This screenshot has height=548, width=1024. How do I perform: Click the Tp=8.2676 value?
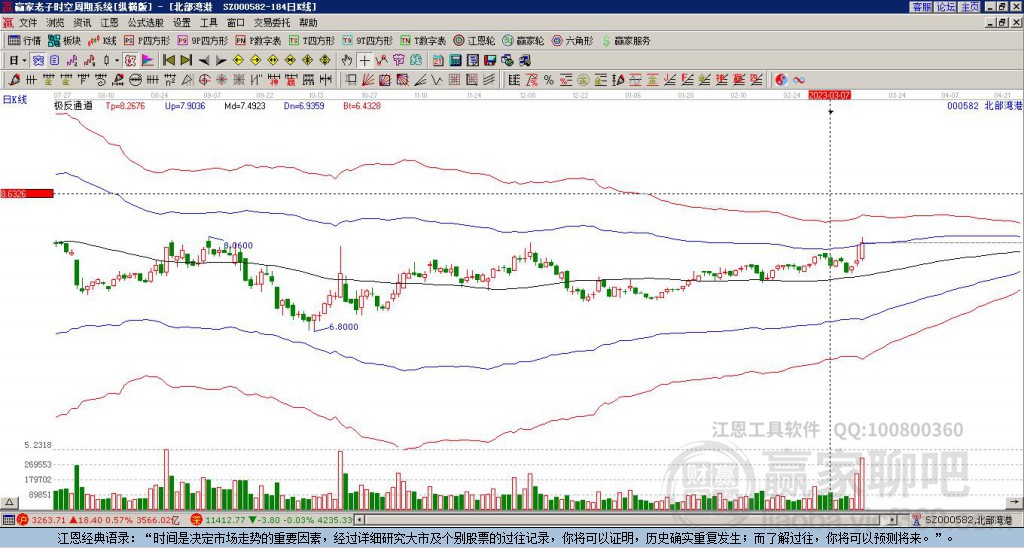[123, 105]
